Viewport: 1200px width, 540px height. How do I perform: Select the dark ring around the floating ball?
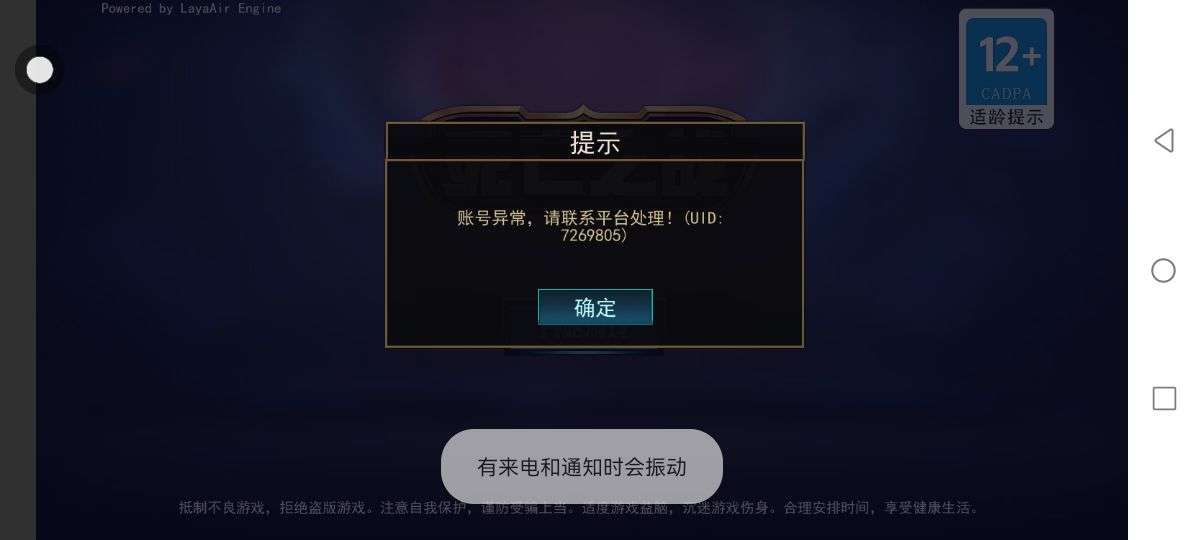pos(40,70)
